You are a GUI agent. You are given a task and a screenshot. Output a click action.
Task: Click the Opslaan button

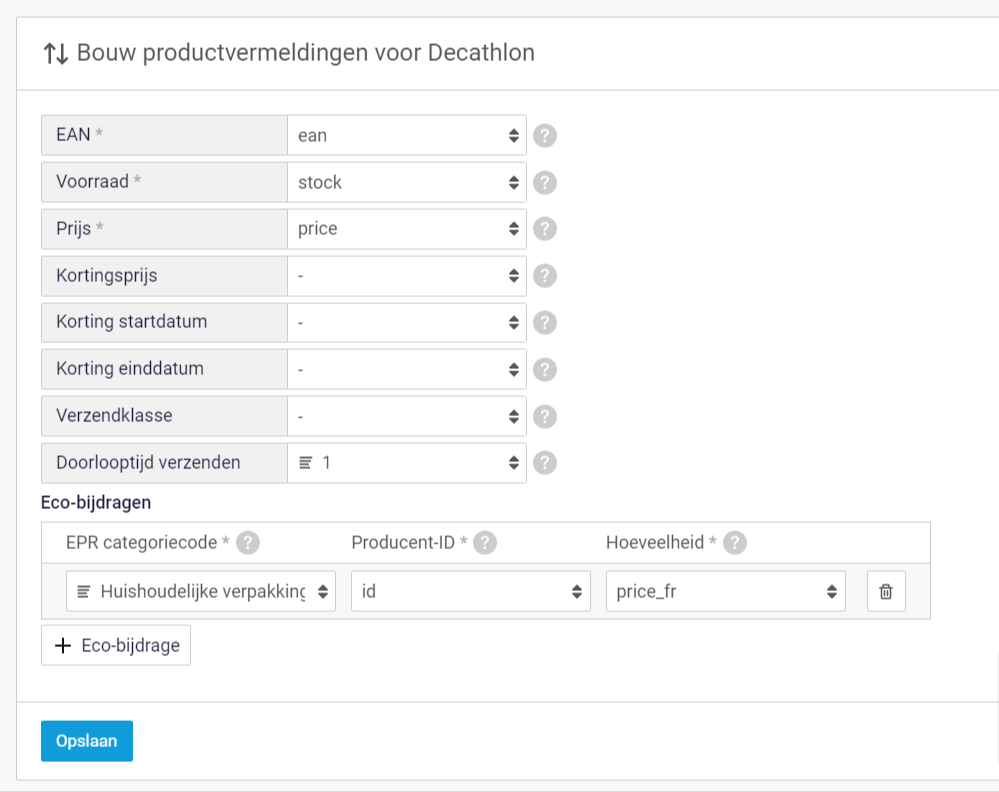87,741
